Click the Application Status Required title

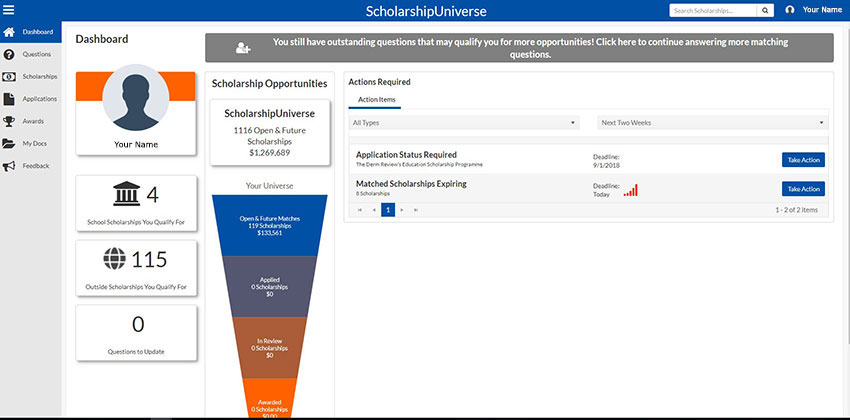pos(406,154)
